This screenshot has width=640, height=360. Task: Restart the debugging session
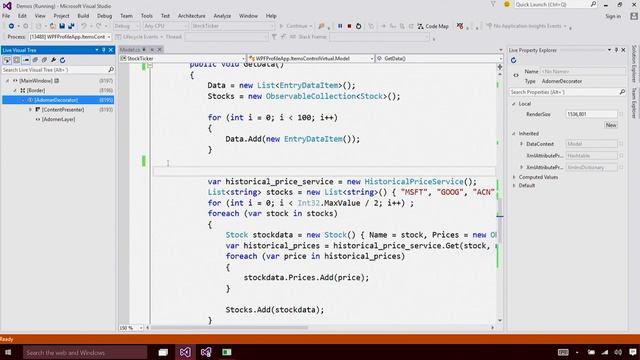click(358, 26)
